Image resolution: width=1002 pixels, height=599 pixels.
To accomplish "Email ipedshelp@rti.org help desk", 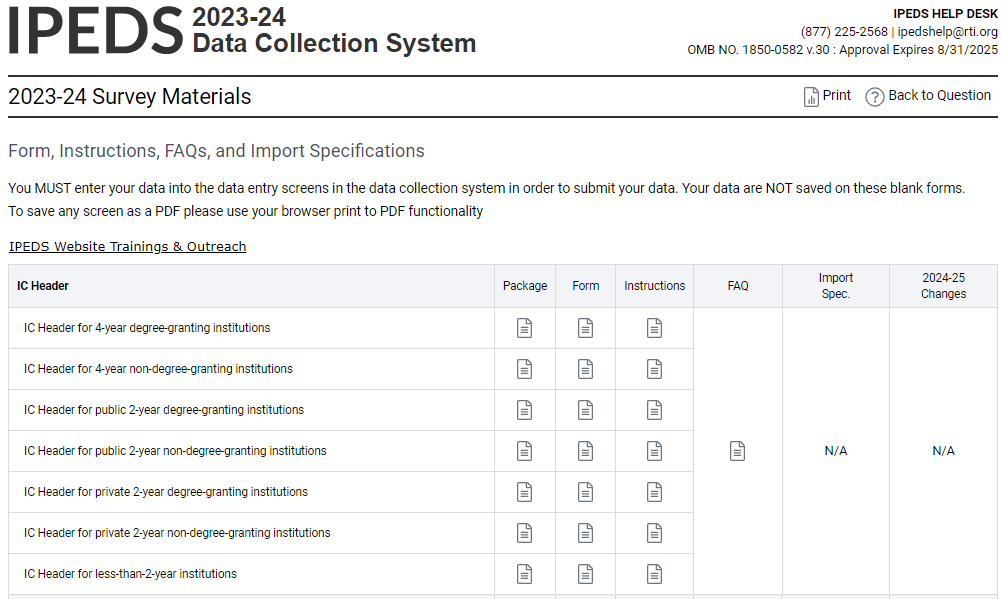I will (947, 32).
